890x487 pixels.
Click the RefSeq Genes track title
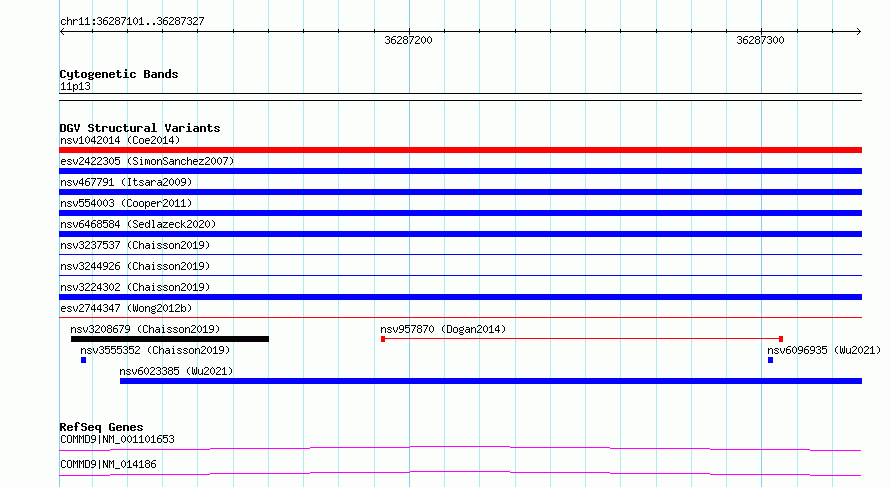point(101,427)
